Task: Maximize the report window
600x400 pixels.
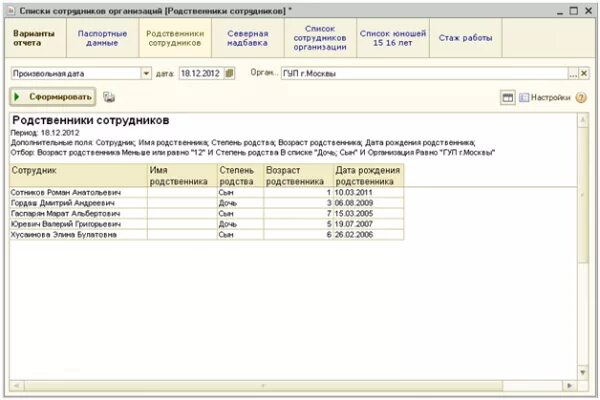Action: pyautogui.click(x=574, y=11)
